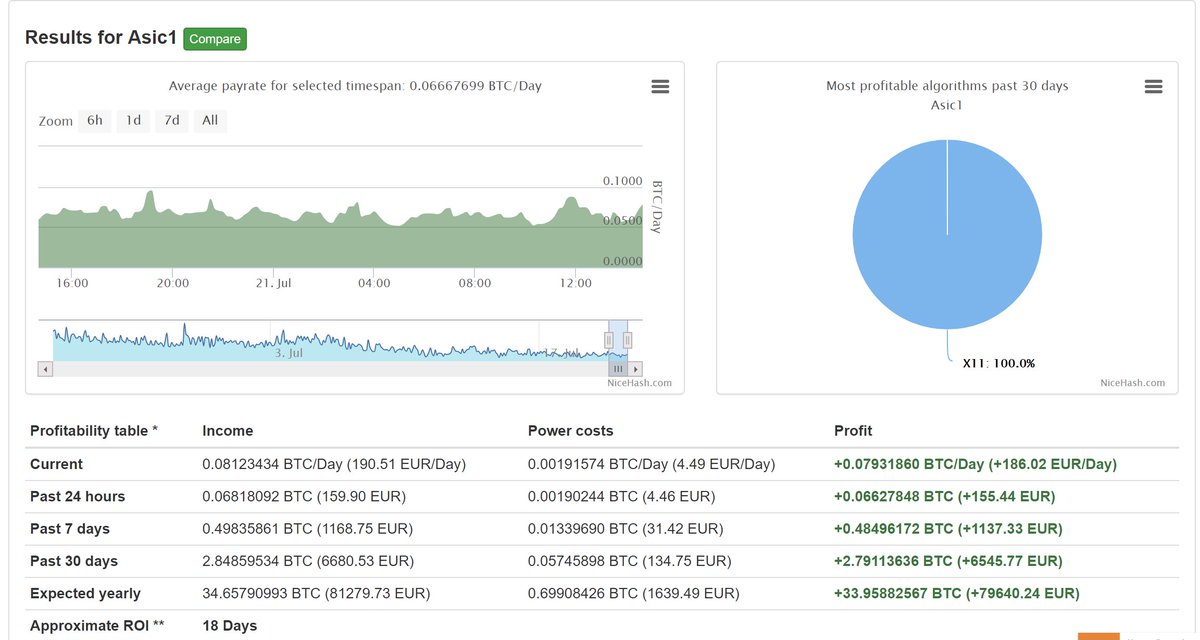Click the X11: 100.0% pie label

[999, 363]
